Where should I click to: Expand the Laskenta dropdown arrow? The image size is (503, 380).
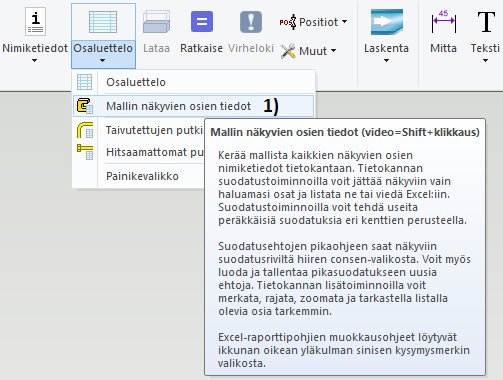click(x=386, y=61)
